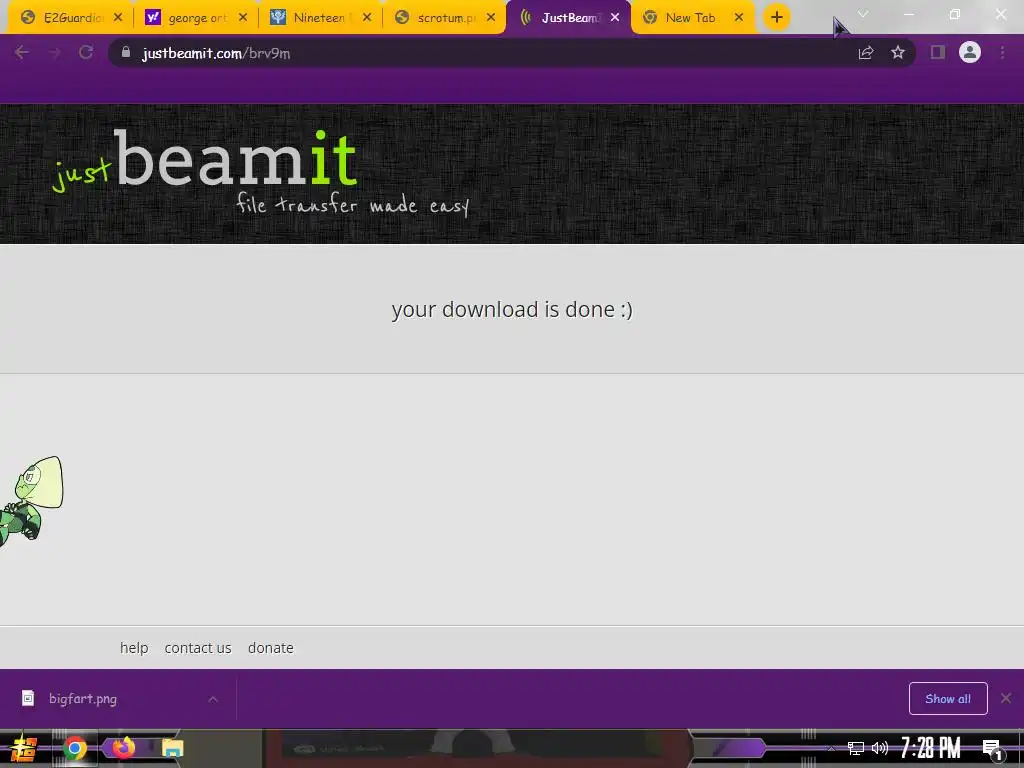Toggle the browser side panel

coord(938,53)
